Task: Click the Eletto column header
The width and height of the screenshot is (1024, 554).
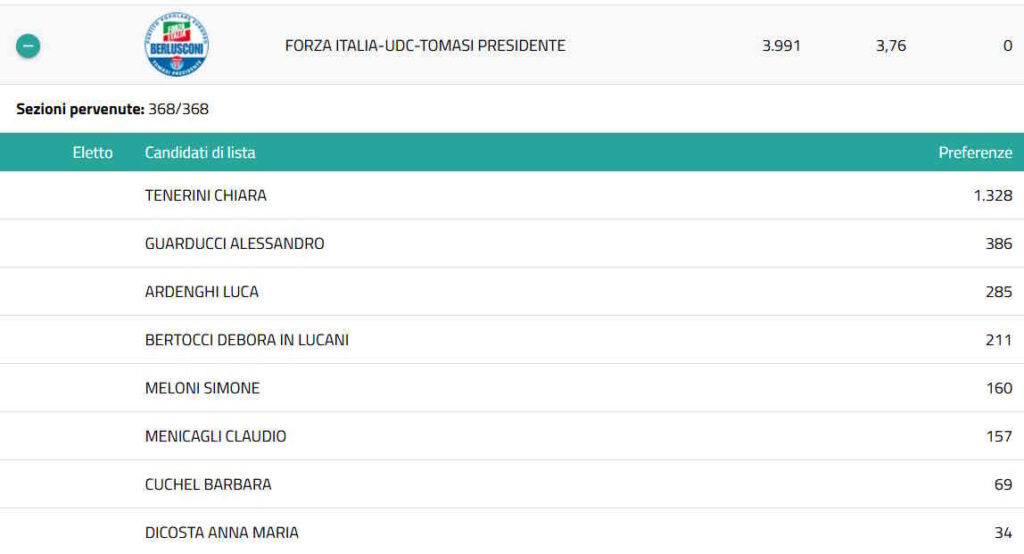Action: [x=93, y=153]
